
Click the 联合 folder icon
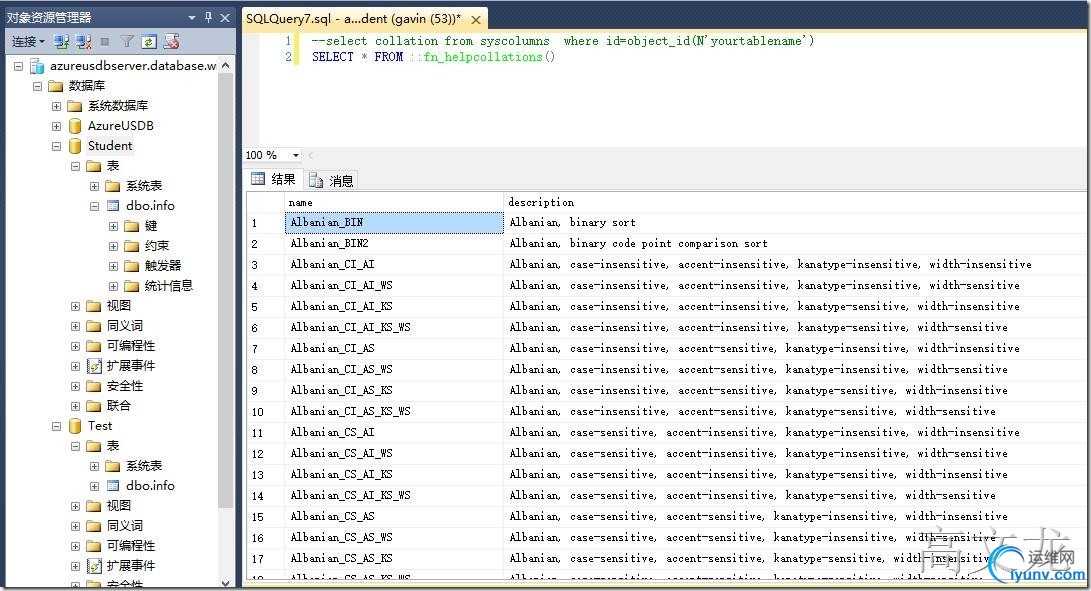point(94,406)
